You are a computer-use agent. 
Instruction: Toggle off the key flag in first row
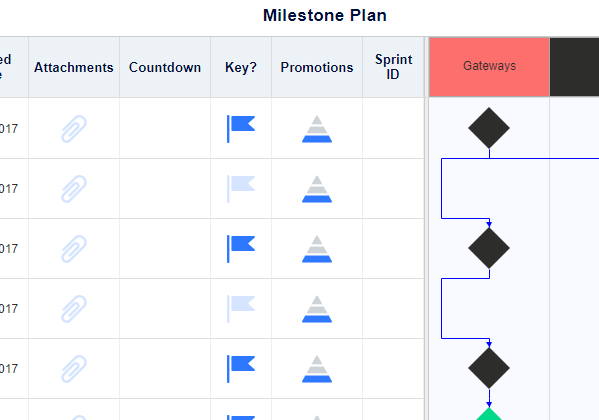click(241, 129)
